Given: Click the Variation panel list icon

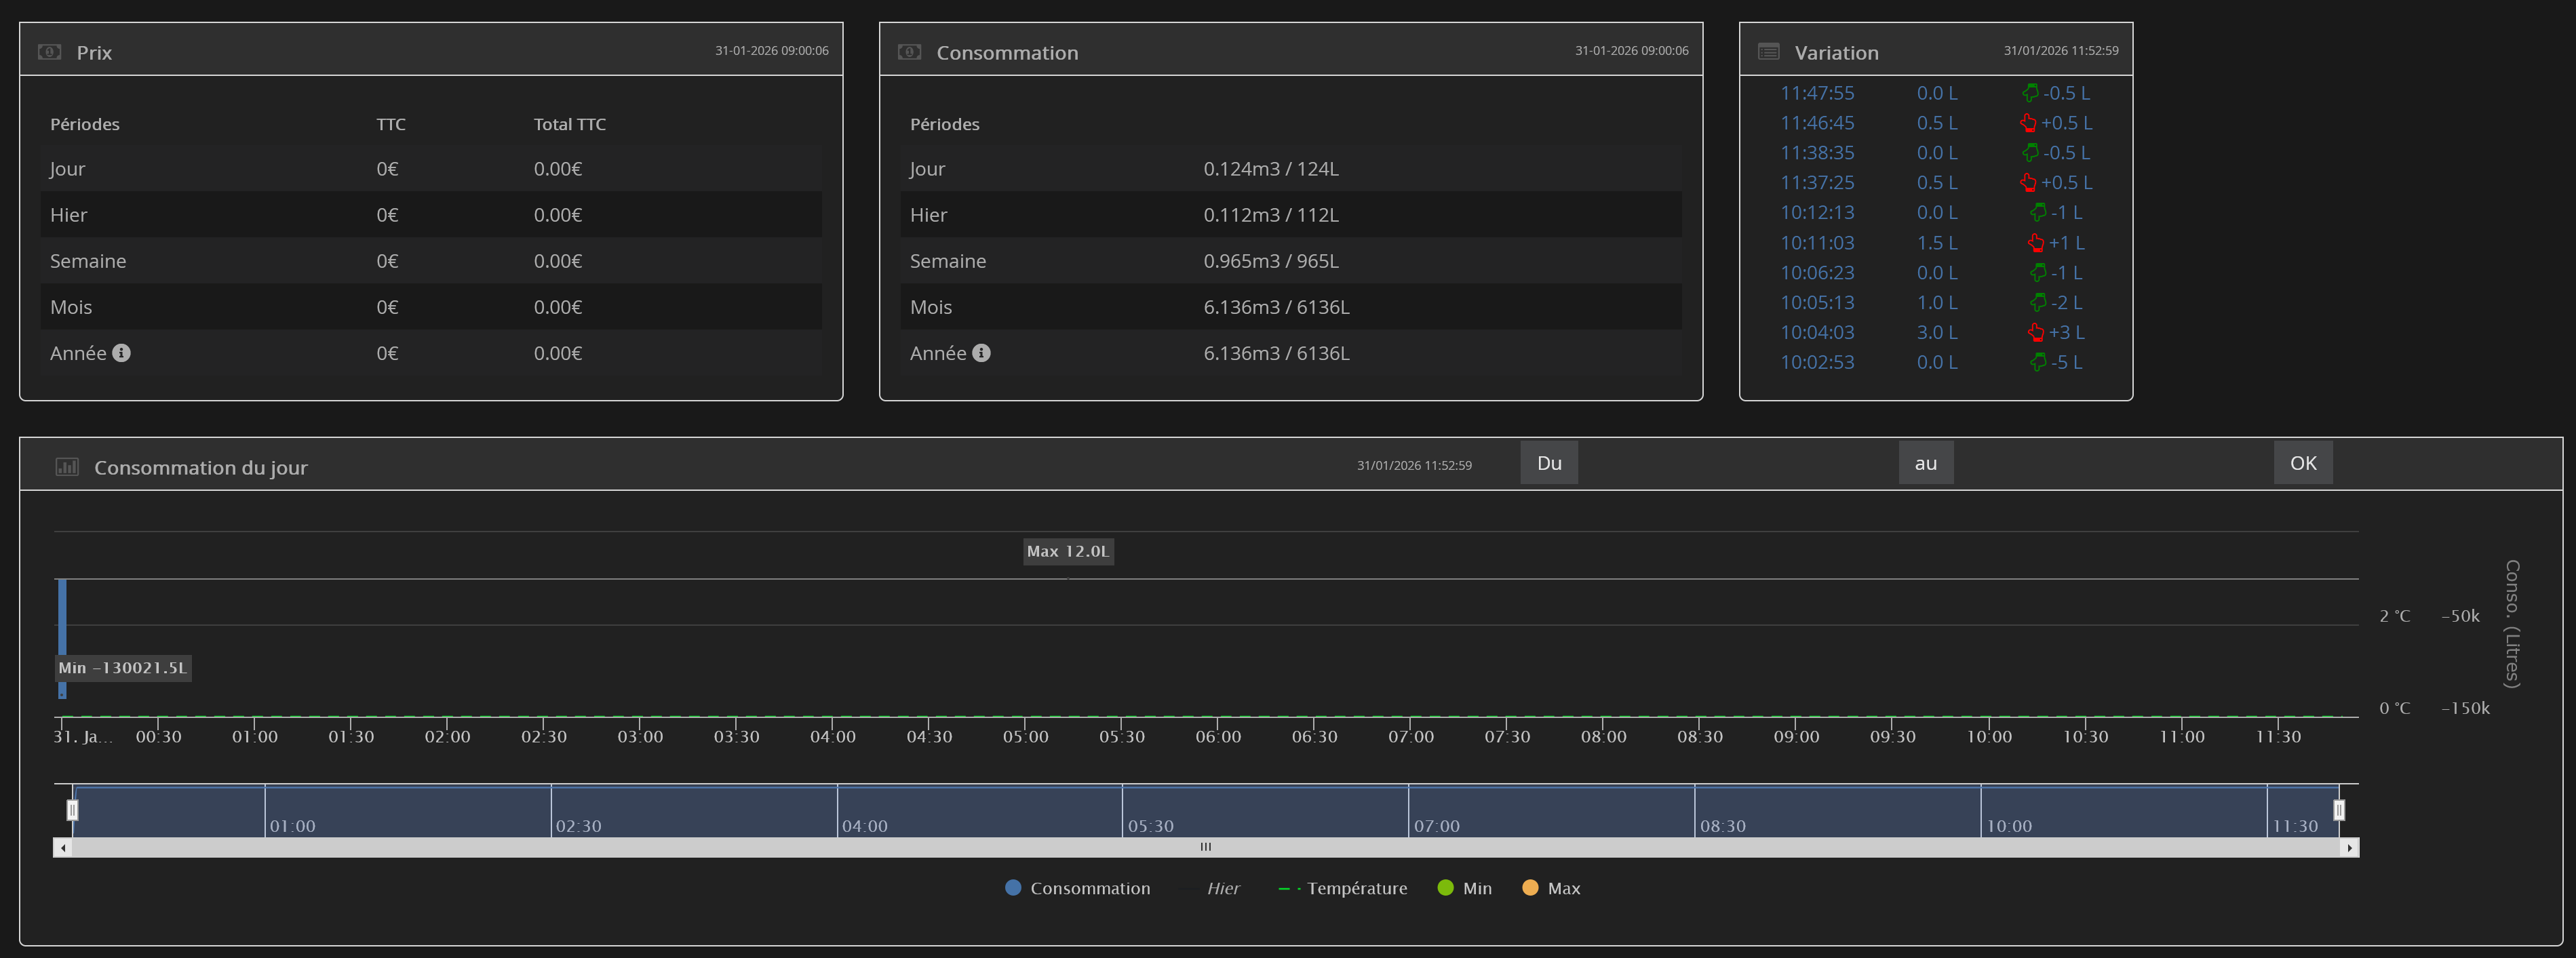Looking at the screenshot, I should [1768, 52].
